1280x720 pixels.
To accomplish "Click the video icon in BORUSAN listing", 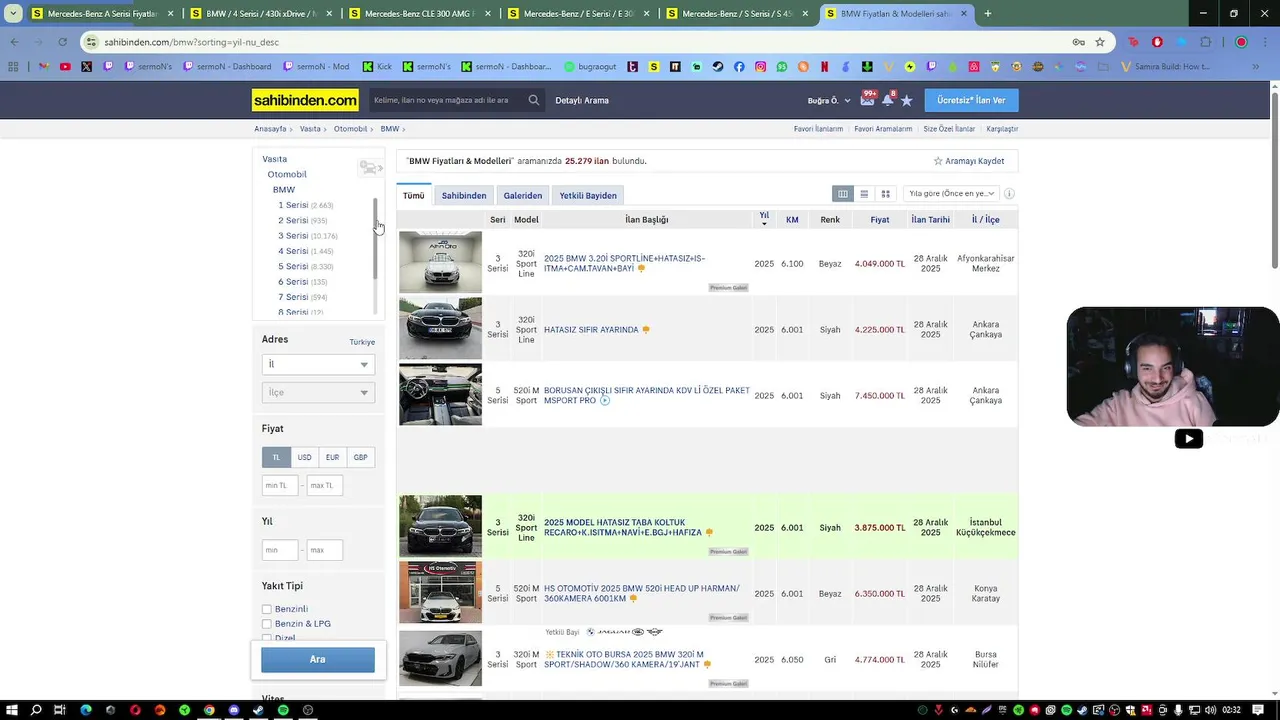I will pos(604,401).
